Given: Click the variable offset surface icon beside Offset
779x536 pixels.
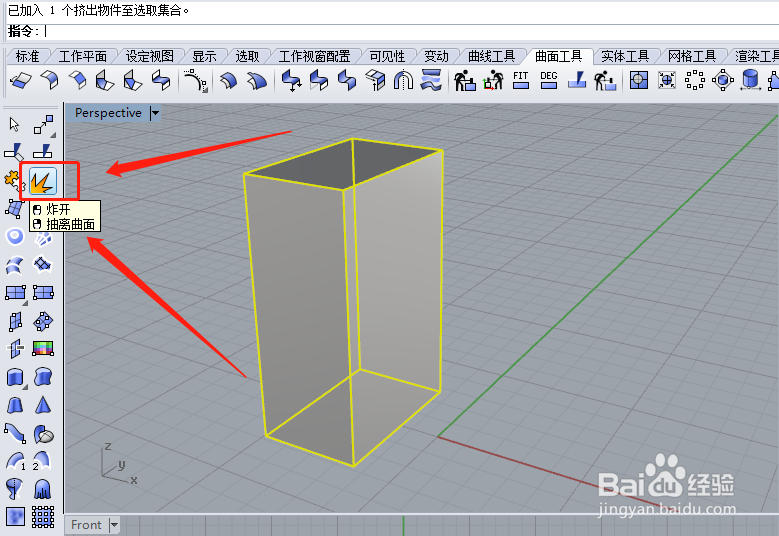Looking at the screenshot, I should pyautogui.click(x=257, y=80).
